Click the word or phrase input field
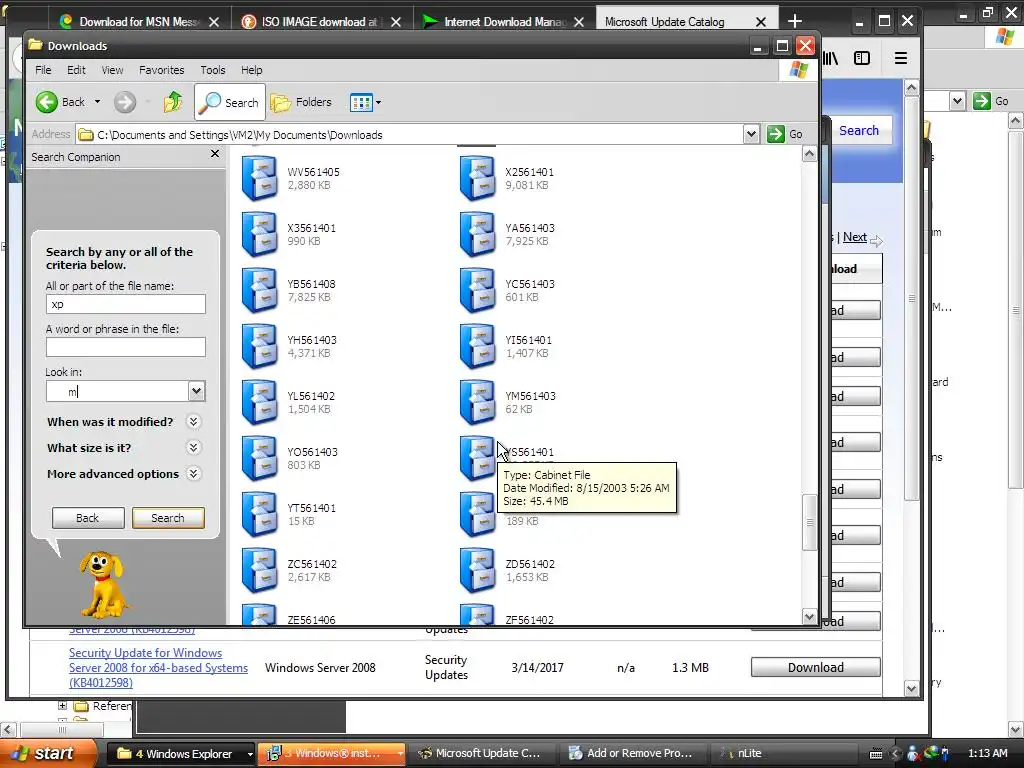The width and height of the screenshot is (1024, 768). pos(125,347)
